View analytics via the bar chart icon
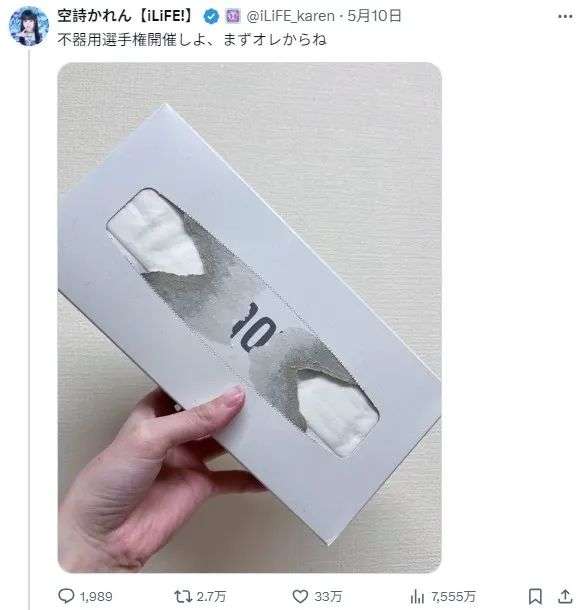The image size is (588, 610). (x=417, y=596)
